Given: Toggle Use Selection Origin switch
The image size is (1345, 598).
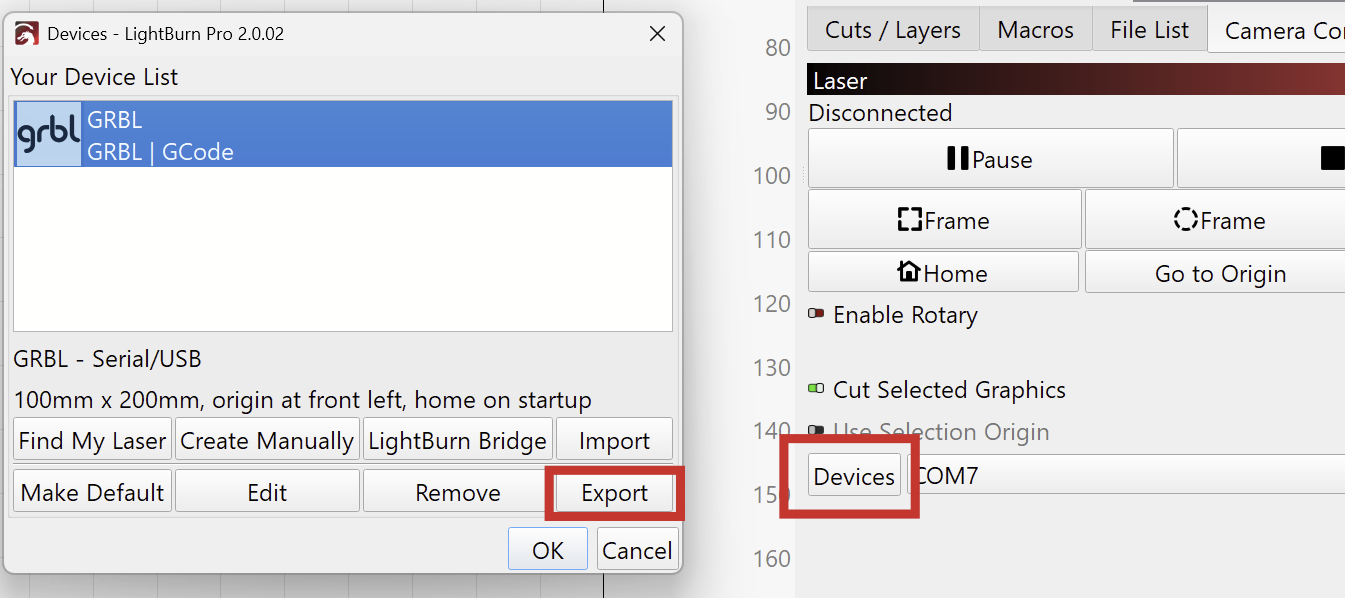Looking at the screenshot, I should (816, 431).
